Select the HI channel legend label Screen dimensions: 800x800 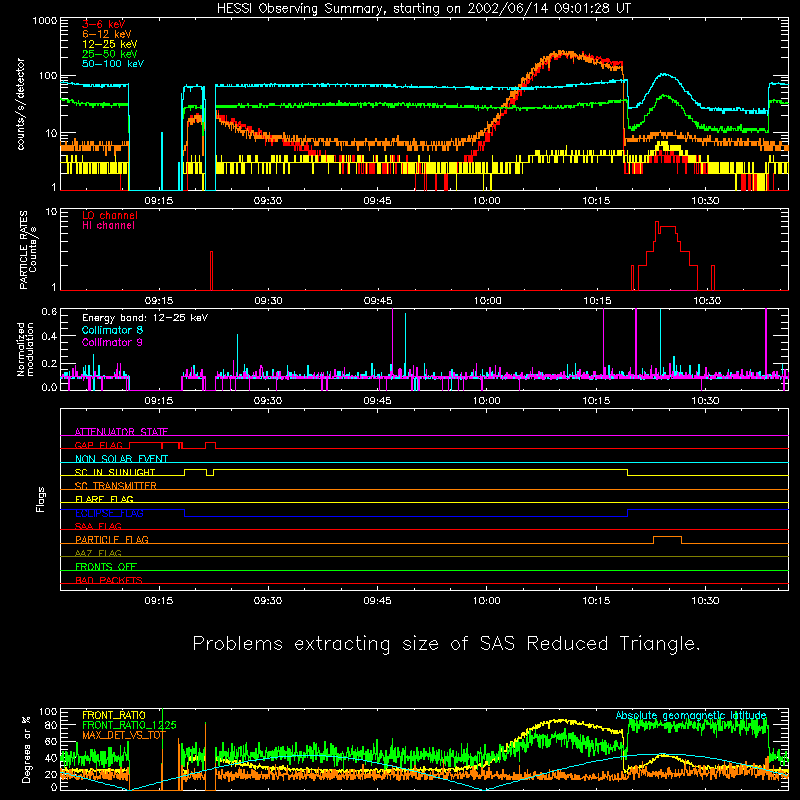(x=108, y=225)
